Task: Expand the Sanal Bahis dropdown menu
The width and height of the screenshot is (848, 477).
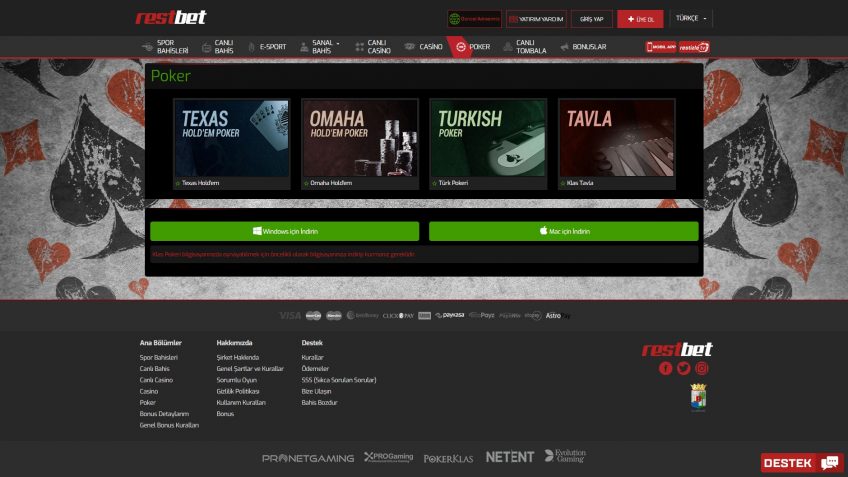Action: (x=320, y=47)
